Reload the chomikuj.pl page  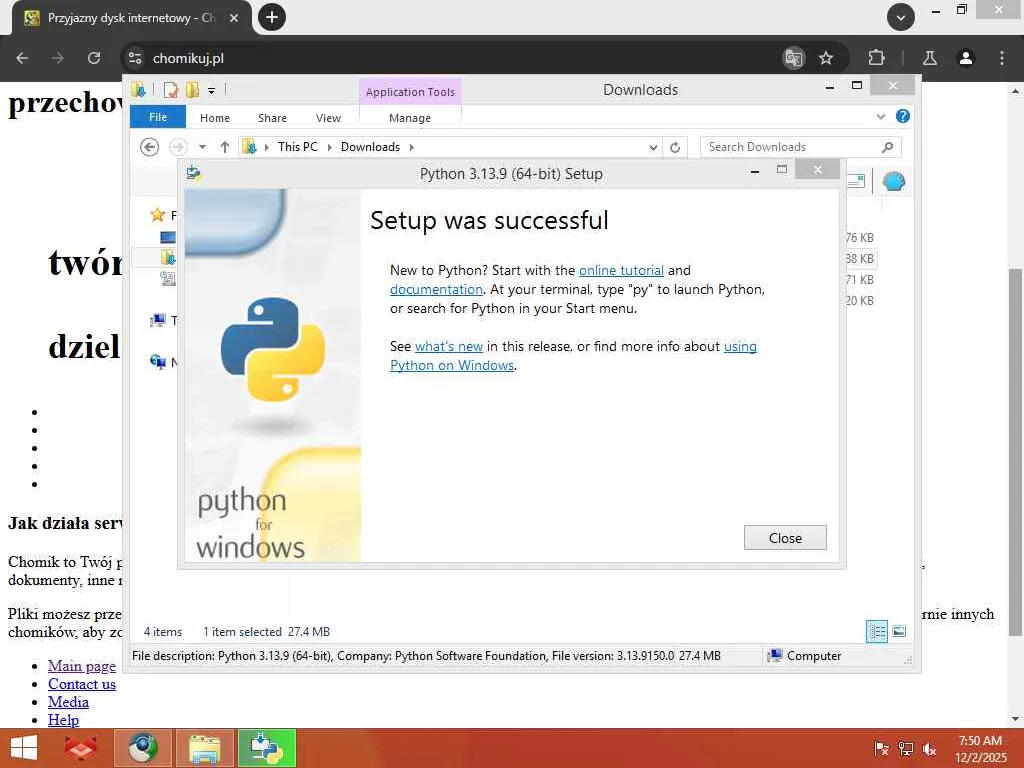(94, 58)
